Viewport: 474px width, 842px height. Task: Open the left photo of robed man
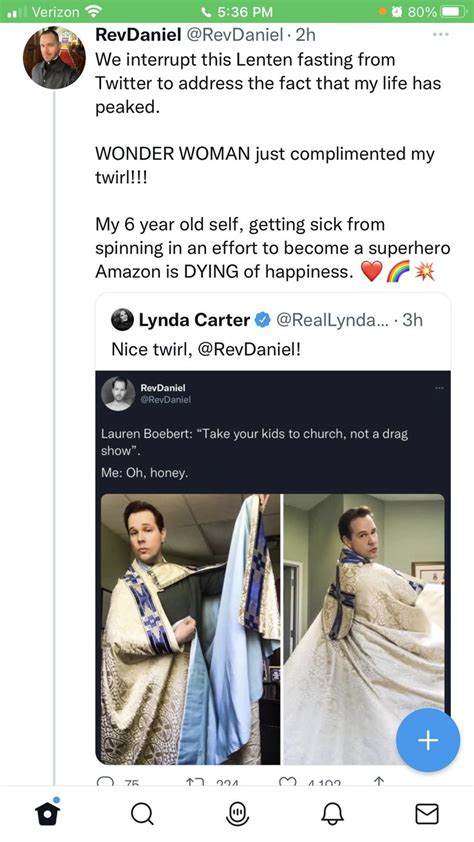click(x=190, y=629)
